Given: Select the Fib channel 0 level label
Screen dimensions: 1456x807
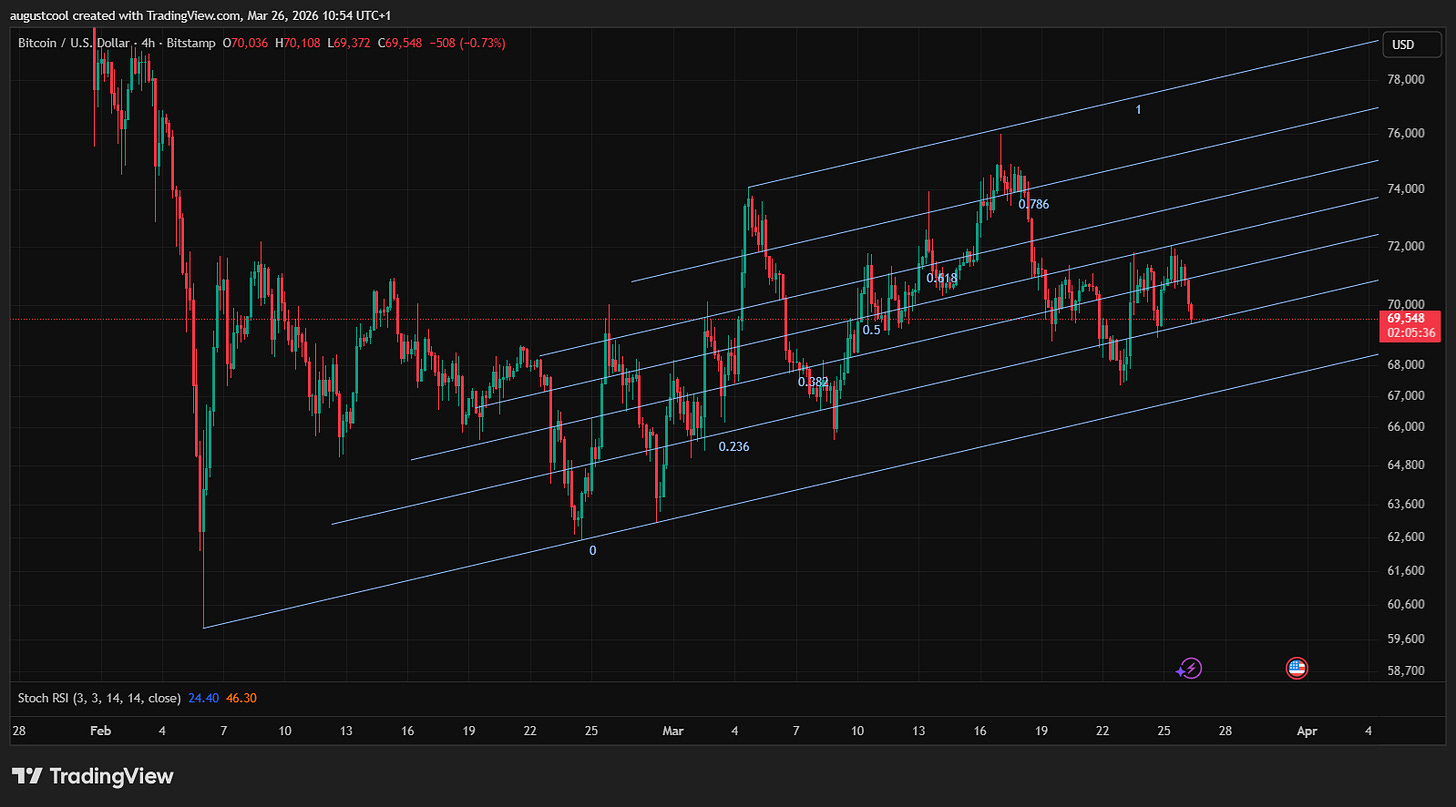Looking at the screenshot, I should tap(593, 550).
